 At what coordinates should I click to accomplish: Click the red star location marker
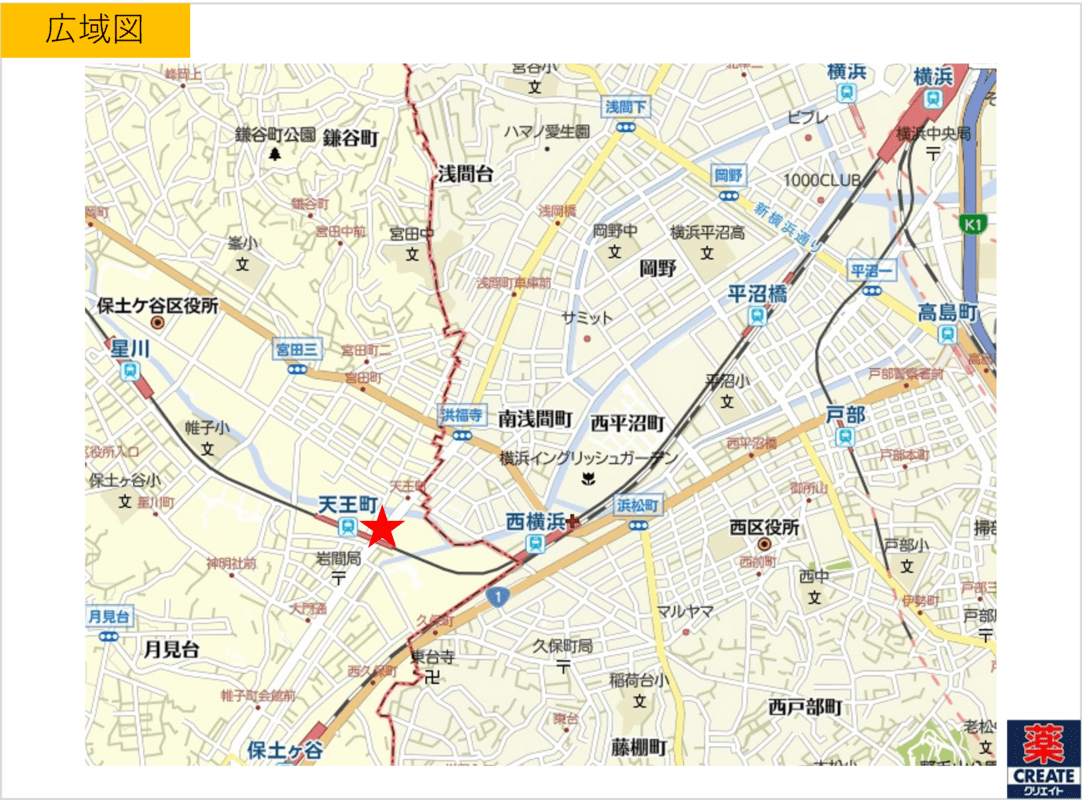tap(381, 527)
